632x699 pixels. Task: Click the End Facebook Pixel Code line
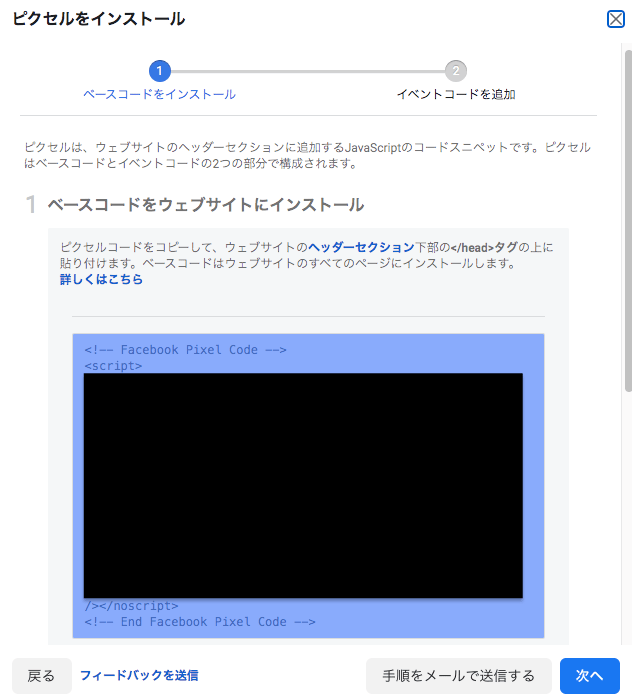click(x=200, y=621)
